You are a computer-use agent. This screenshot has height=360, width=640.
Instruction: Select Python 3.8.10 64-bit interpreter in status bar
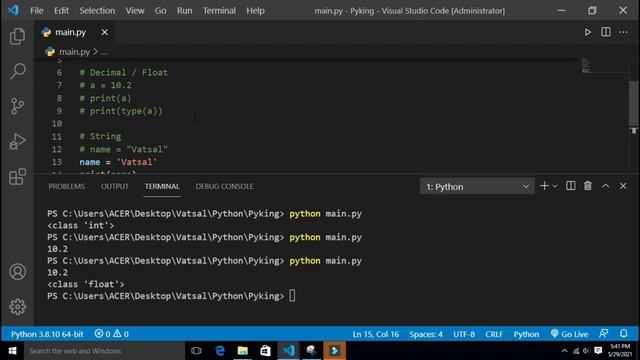47,334
